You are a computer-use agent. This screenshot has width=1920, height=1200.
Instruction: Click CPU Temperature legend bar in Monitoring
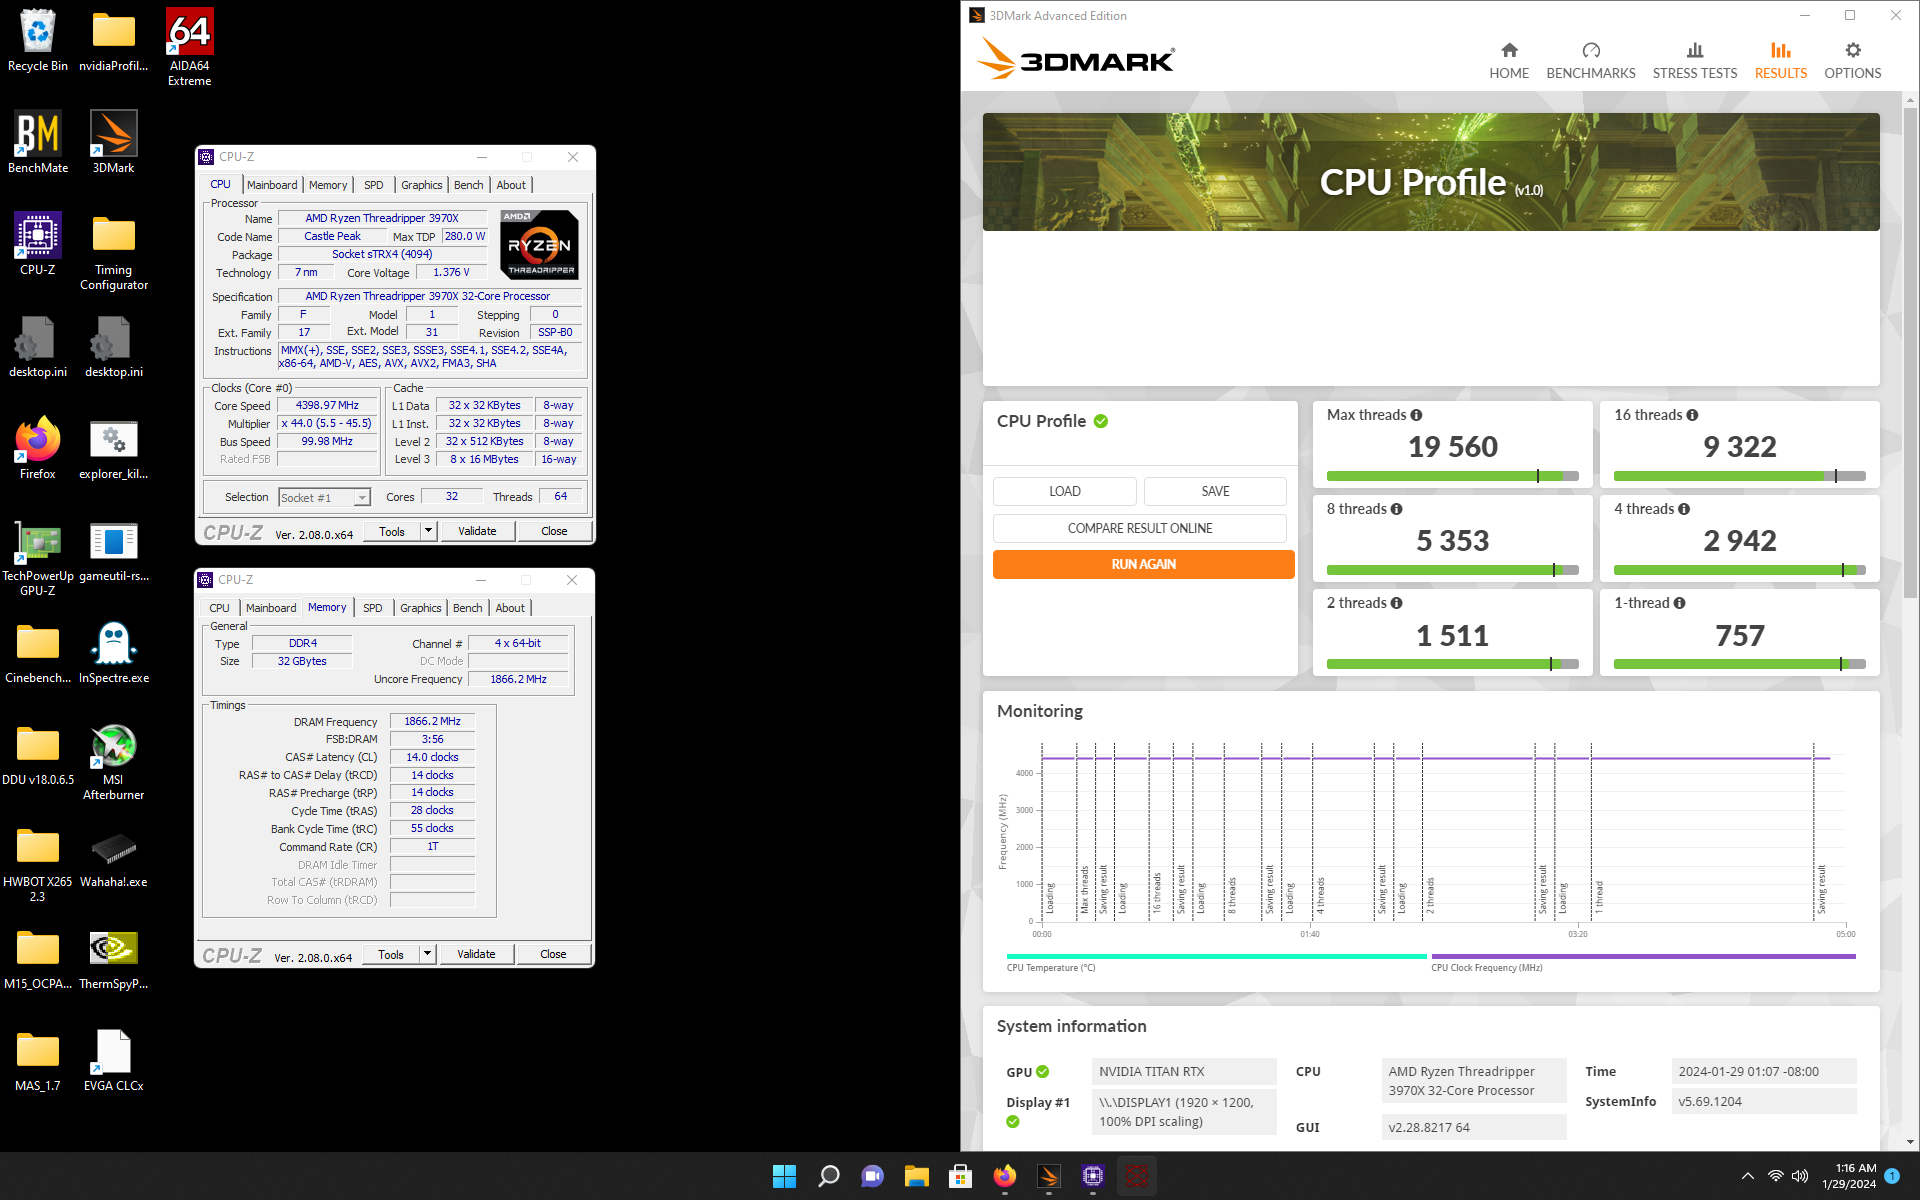tap(1216, 956)
